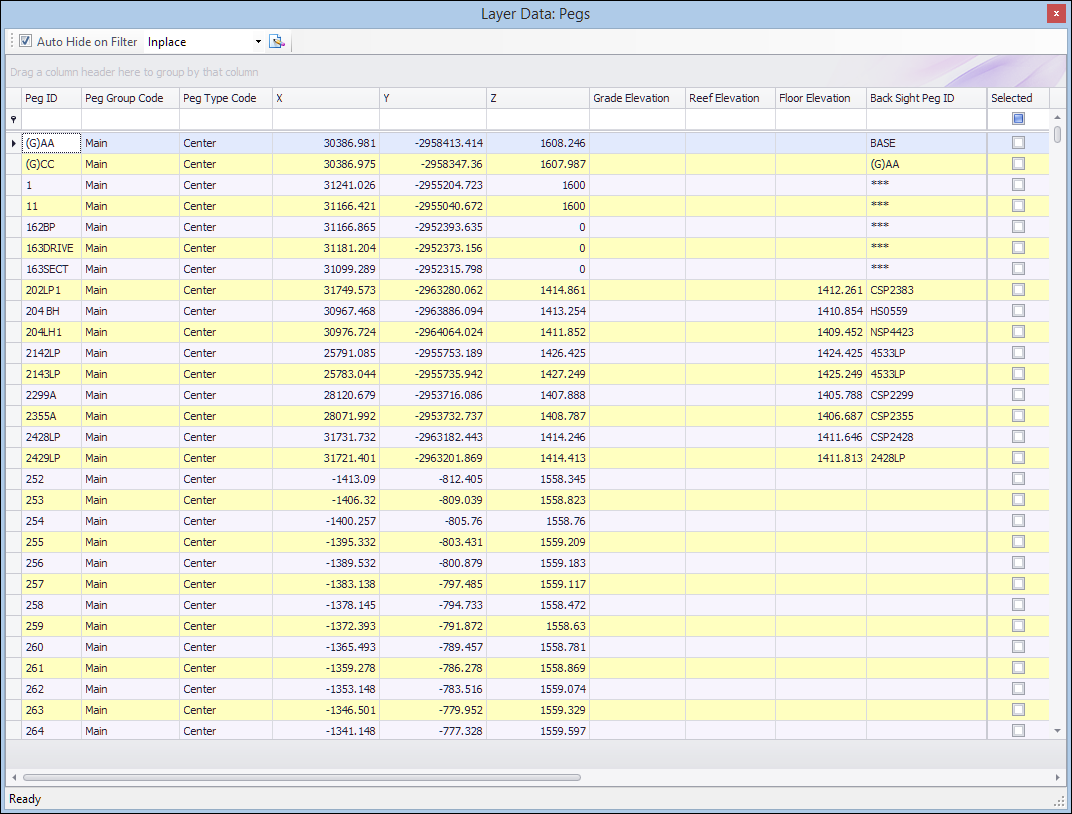This screenshot has width=1072, height=814.
Task: Sort by Peg ID column header
Action: click(51, 98)
